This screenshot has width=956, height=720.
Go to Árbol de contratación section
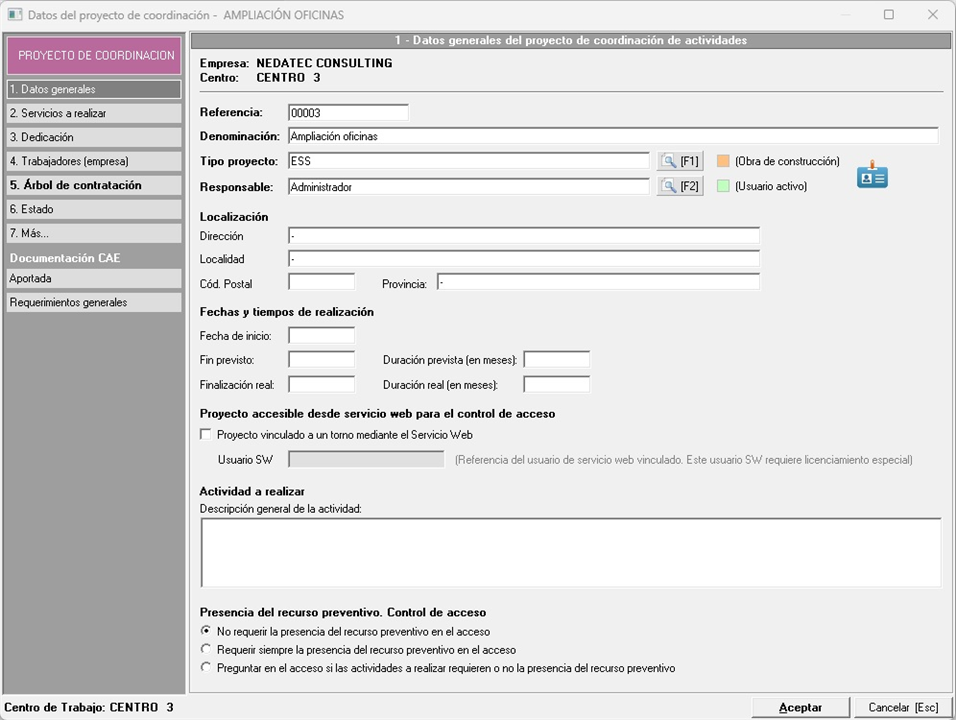[x=94, y=185]
